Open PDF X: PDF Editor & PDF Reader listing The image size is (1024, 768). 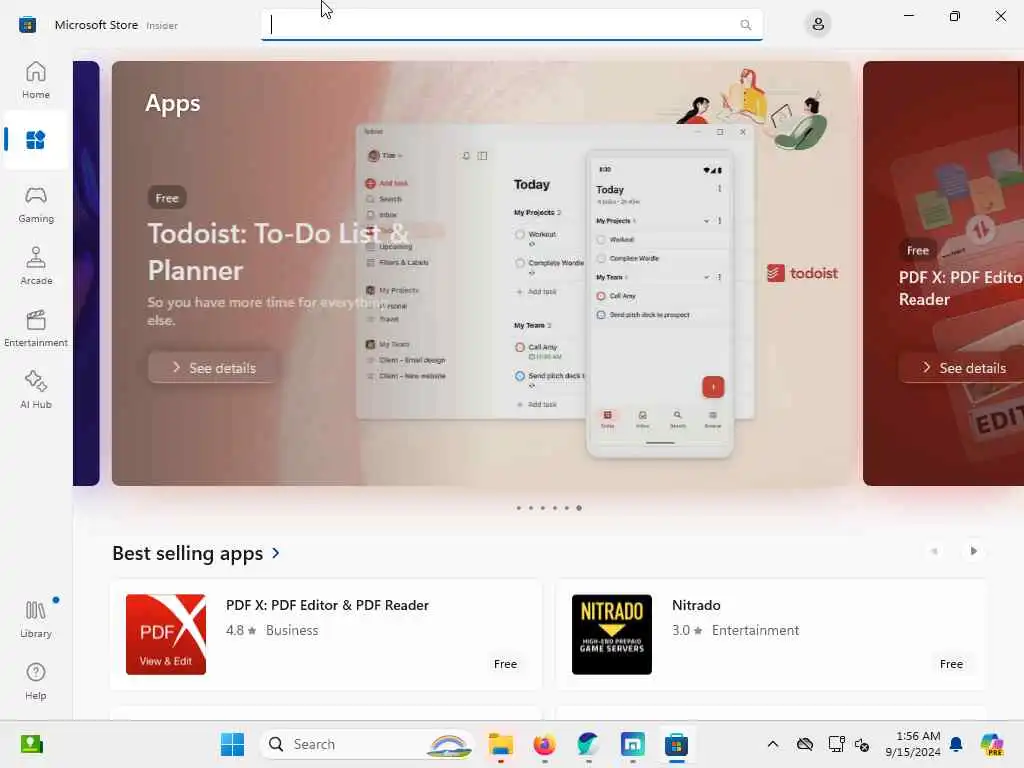326,634
